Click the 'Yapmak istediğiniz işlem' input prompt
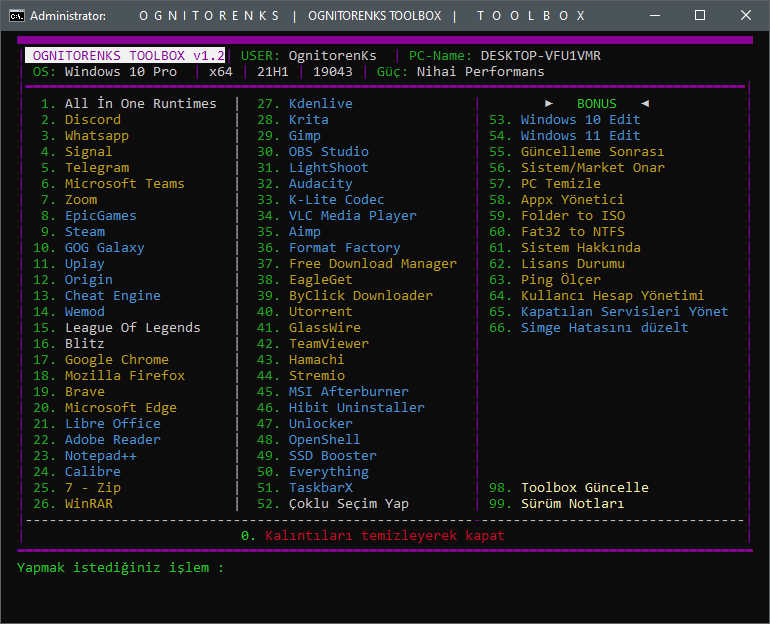 [x=120, y=568]
